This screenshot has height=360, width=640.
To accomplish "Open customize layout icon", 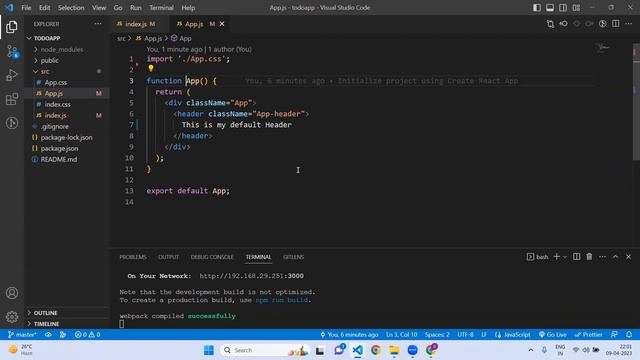I will pyautogui.click(x=576, y=8).
